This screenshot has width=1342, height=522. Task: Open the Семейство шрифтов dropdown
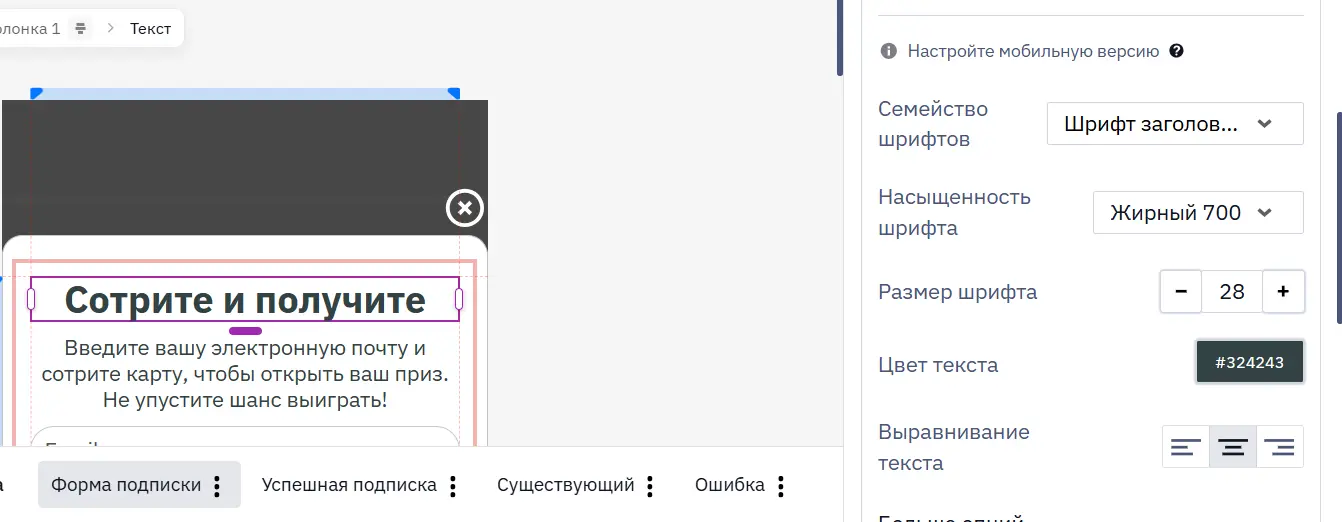(1175, 124)
